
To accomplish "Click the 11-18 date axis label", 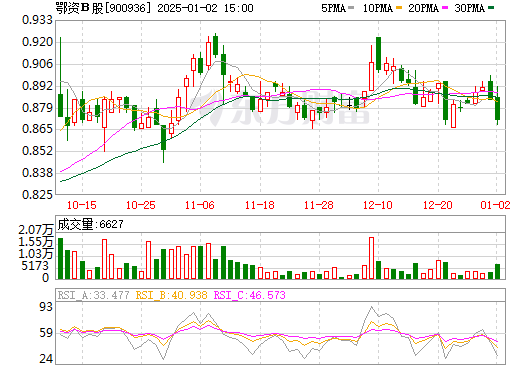I will (260, 205).
